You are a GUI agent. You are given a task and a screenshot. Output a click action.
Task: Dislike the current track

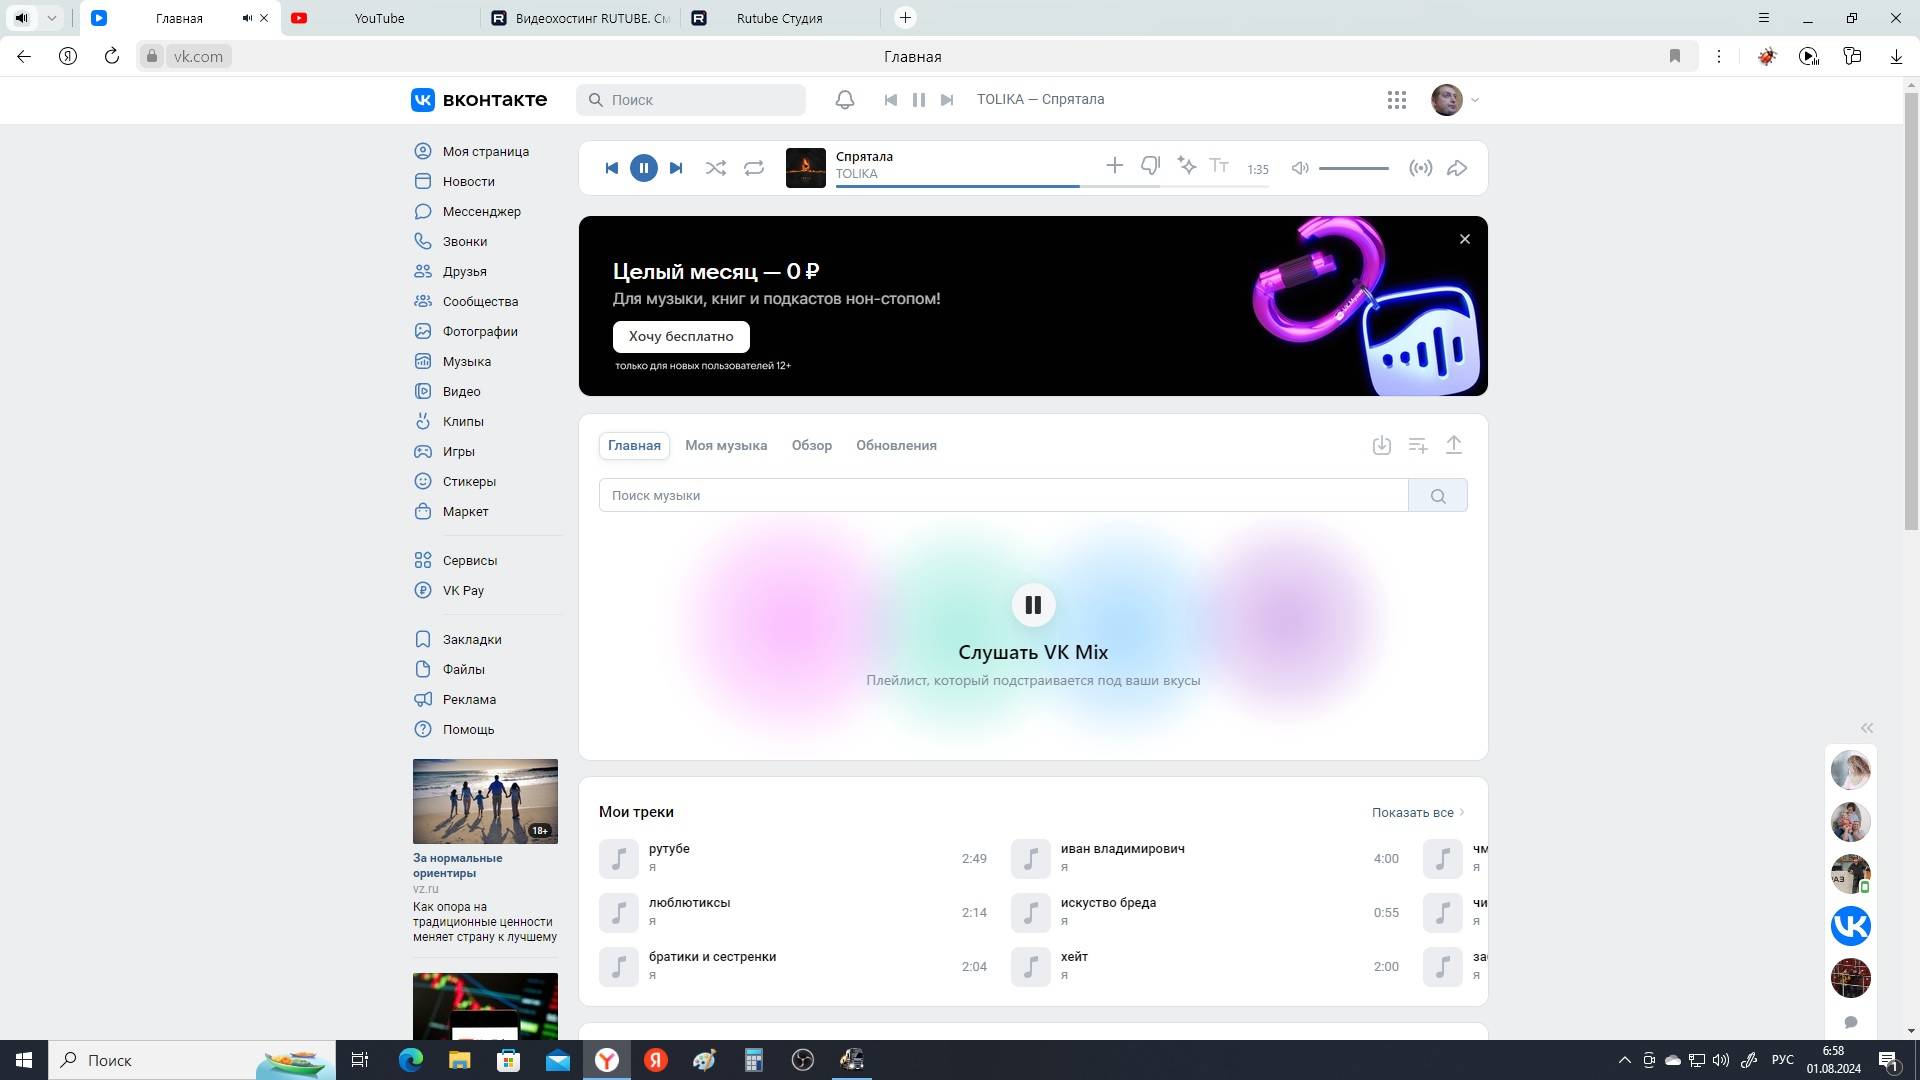pos(1150,166)
